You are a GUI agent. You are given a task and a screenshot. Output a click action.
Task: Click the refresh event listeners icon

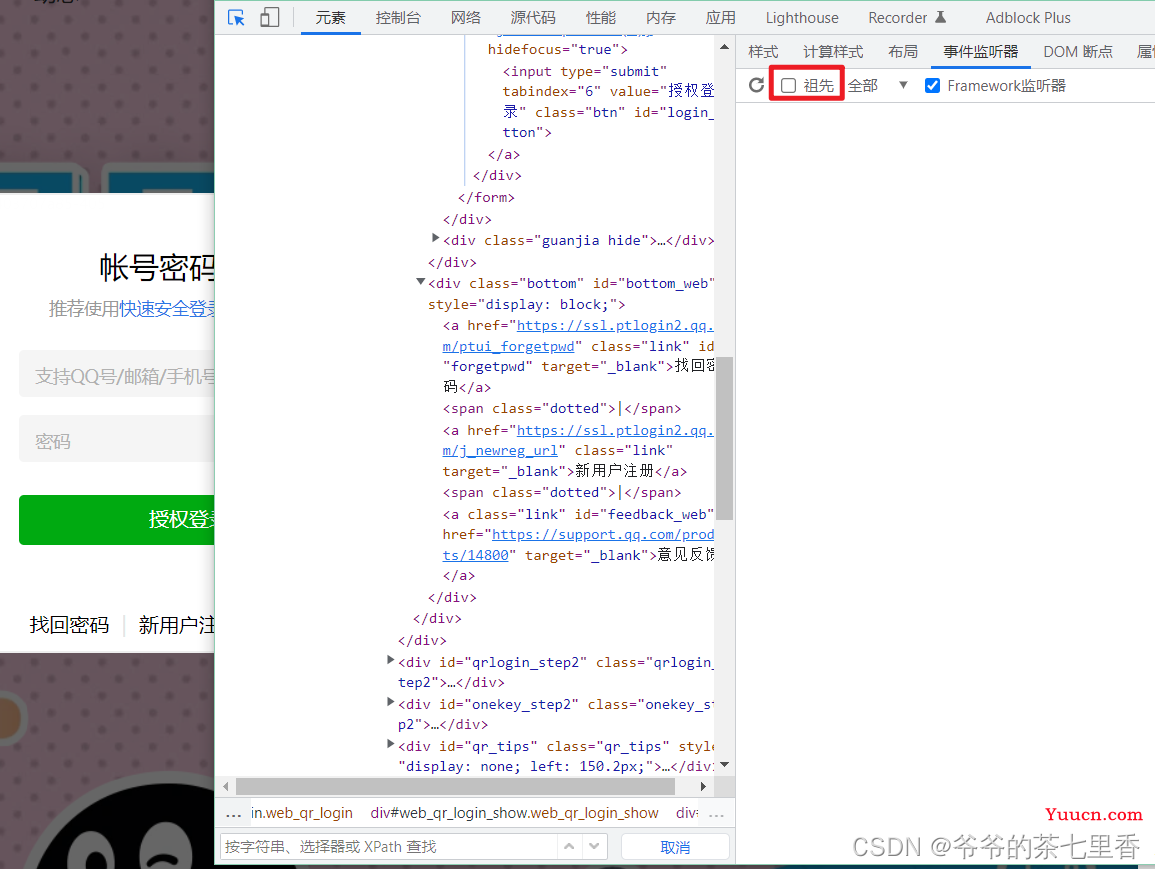pyautogui.click(x=756, y=85)
